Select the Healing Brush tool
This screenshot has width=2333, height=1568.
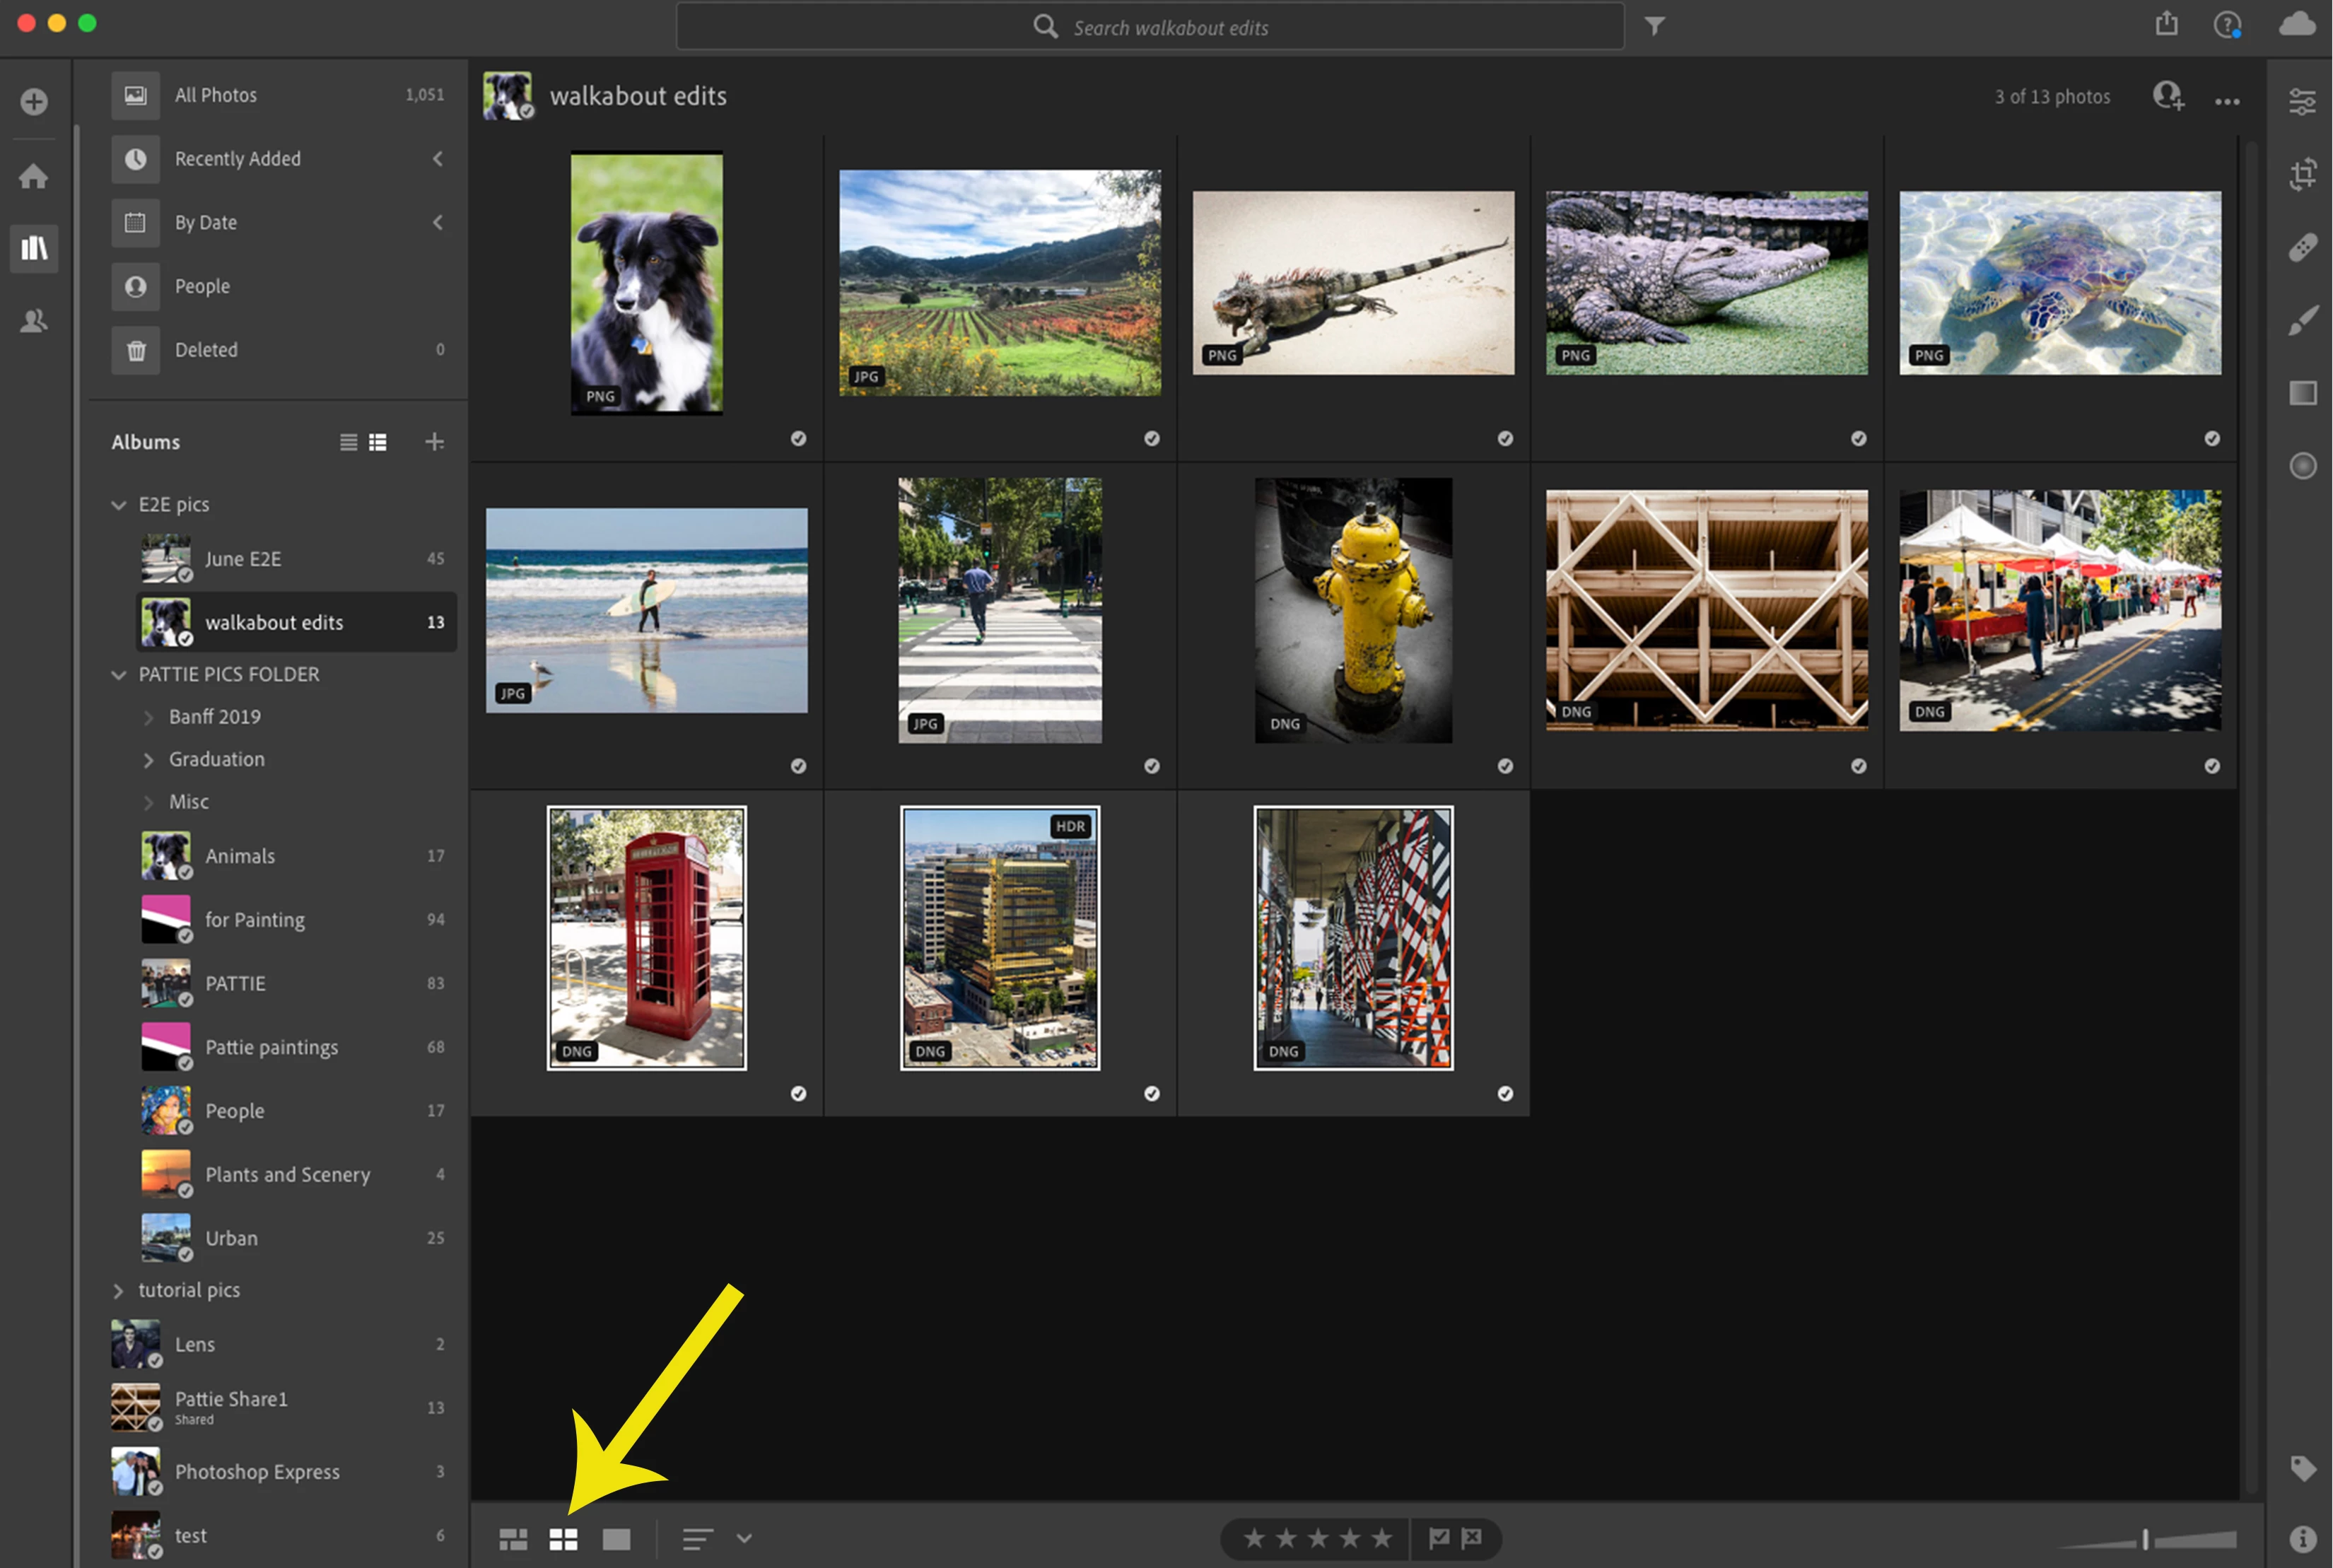click(x=2302, y=247)
